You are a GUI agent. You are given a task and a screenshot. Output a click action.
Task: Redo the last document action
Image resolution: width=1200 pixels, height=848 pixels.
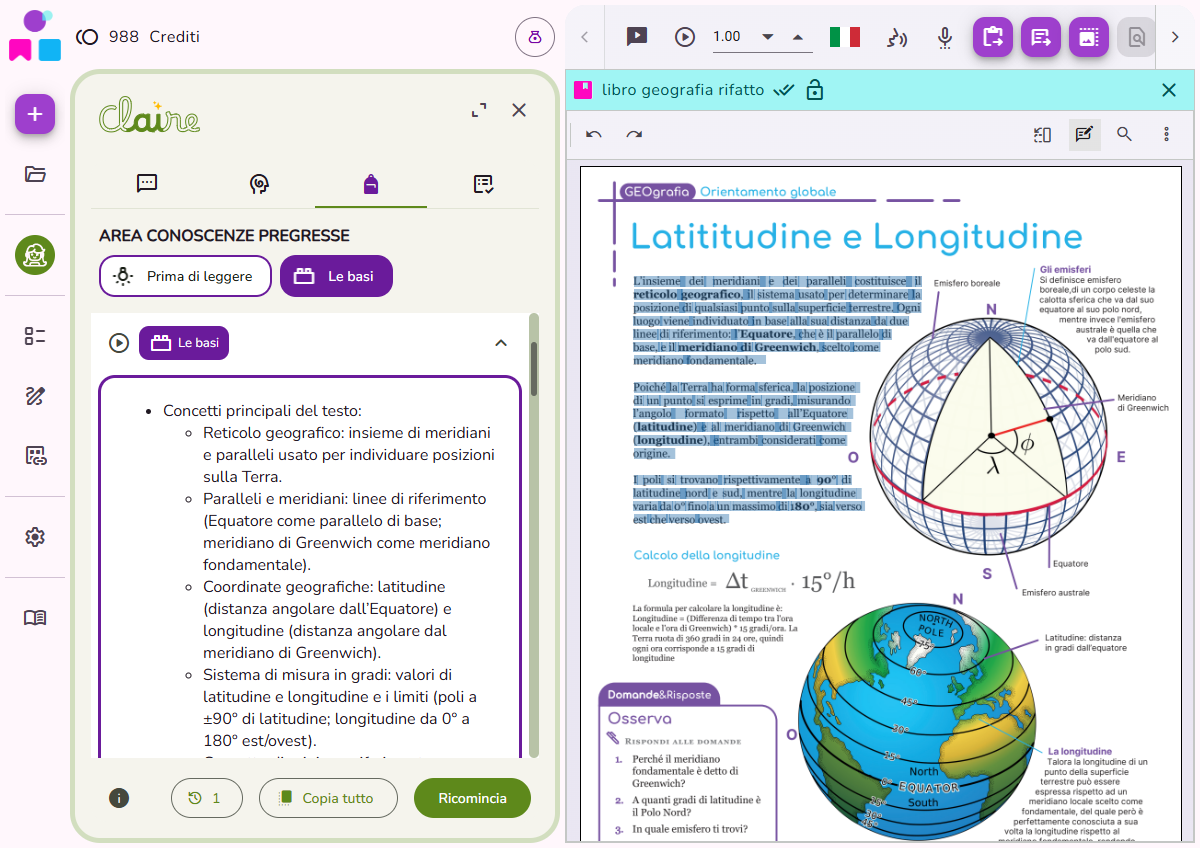(x=634, y=134)
